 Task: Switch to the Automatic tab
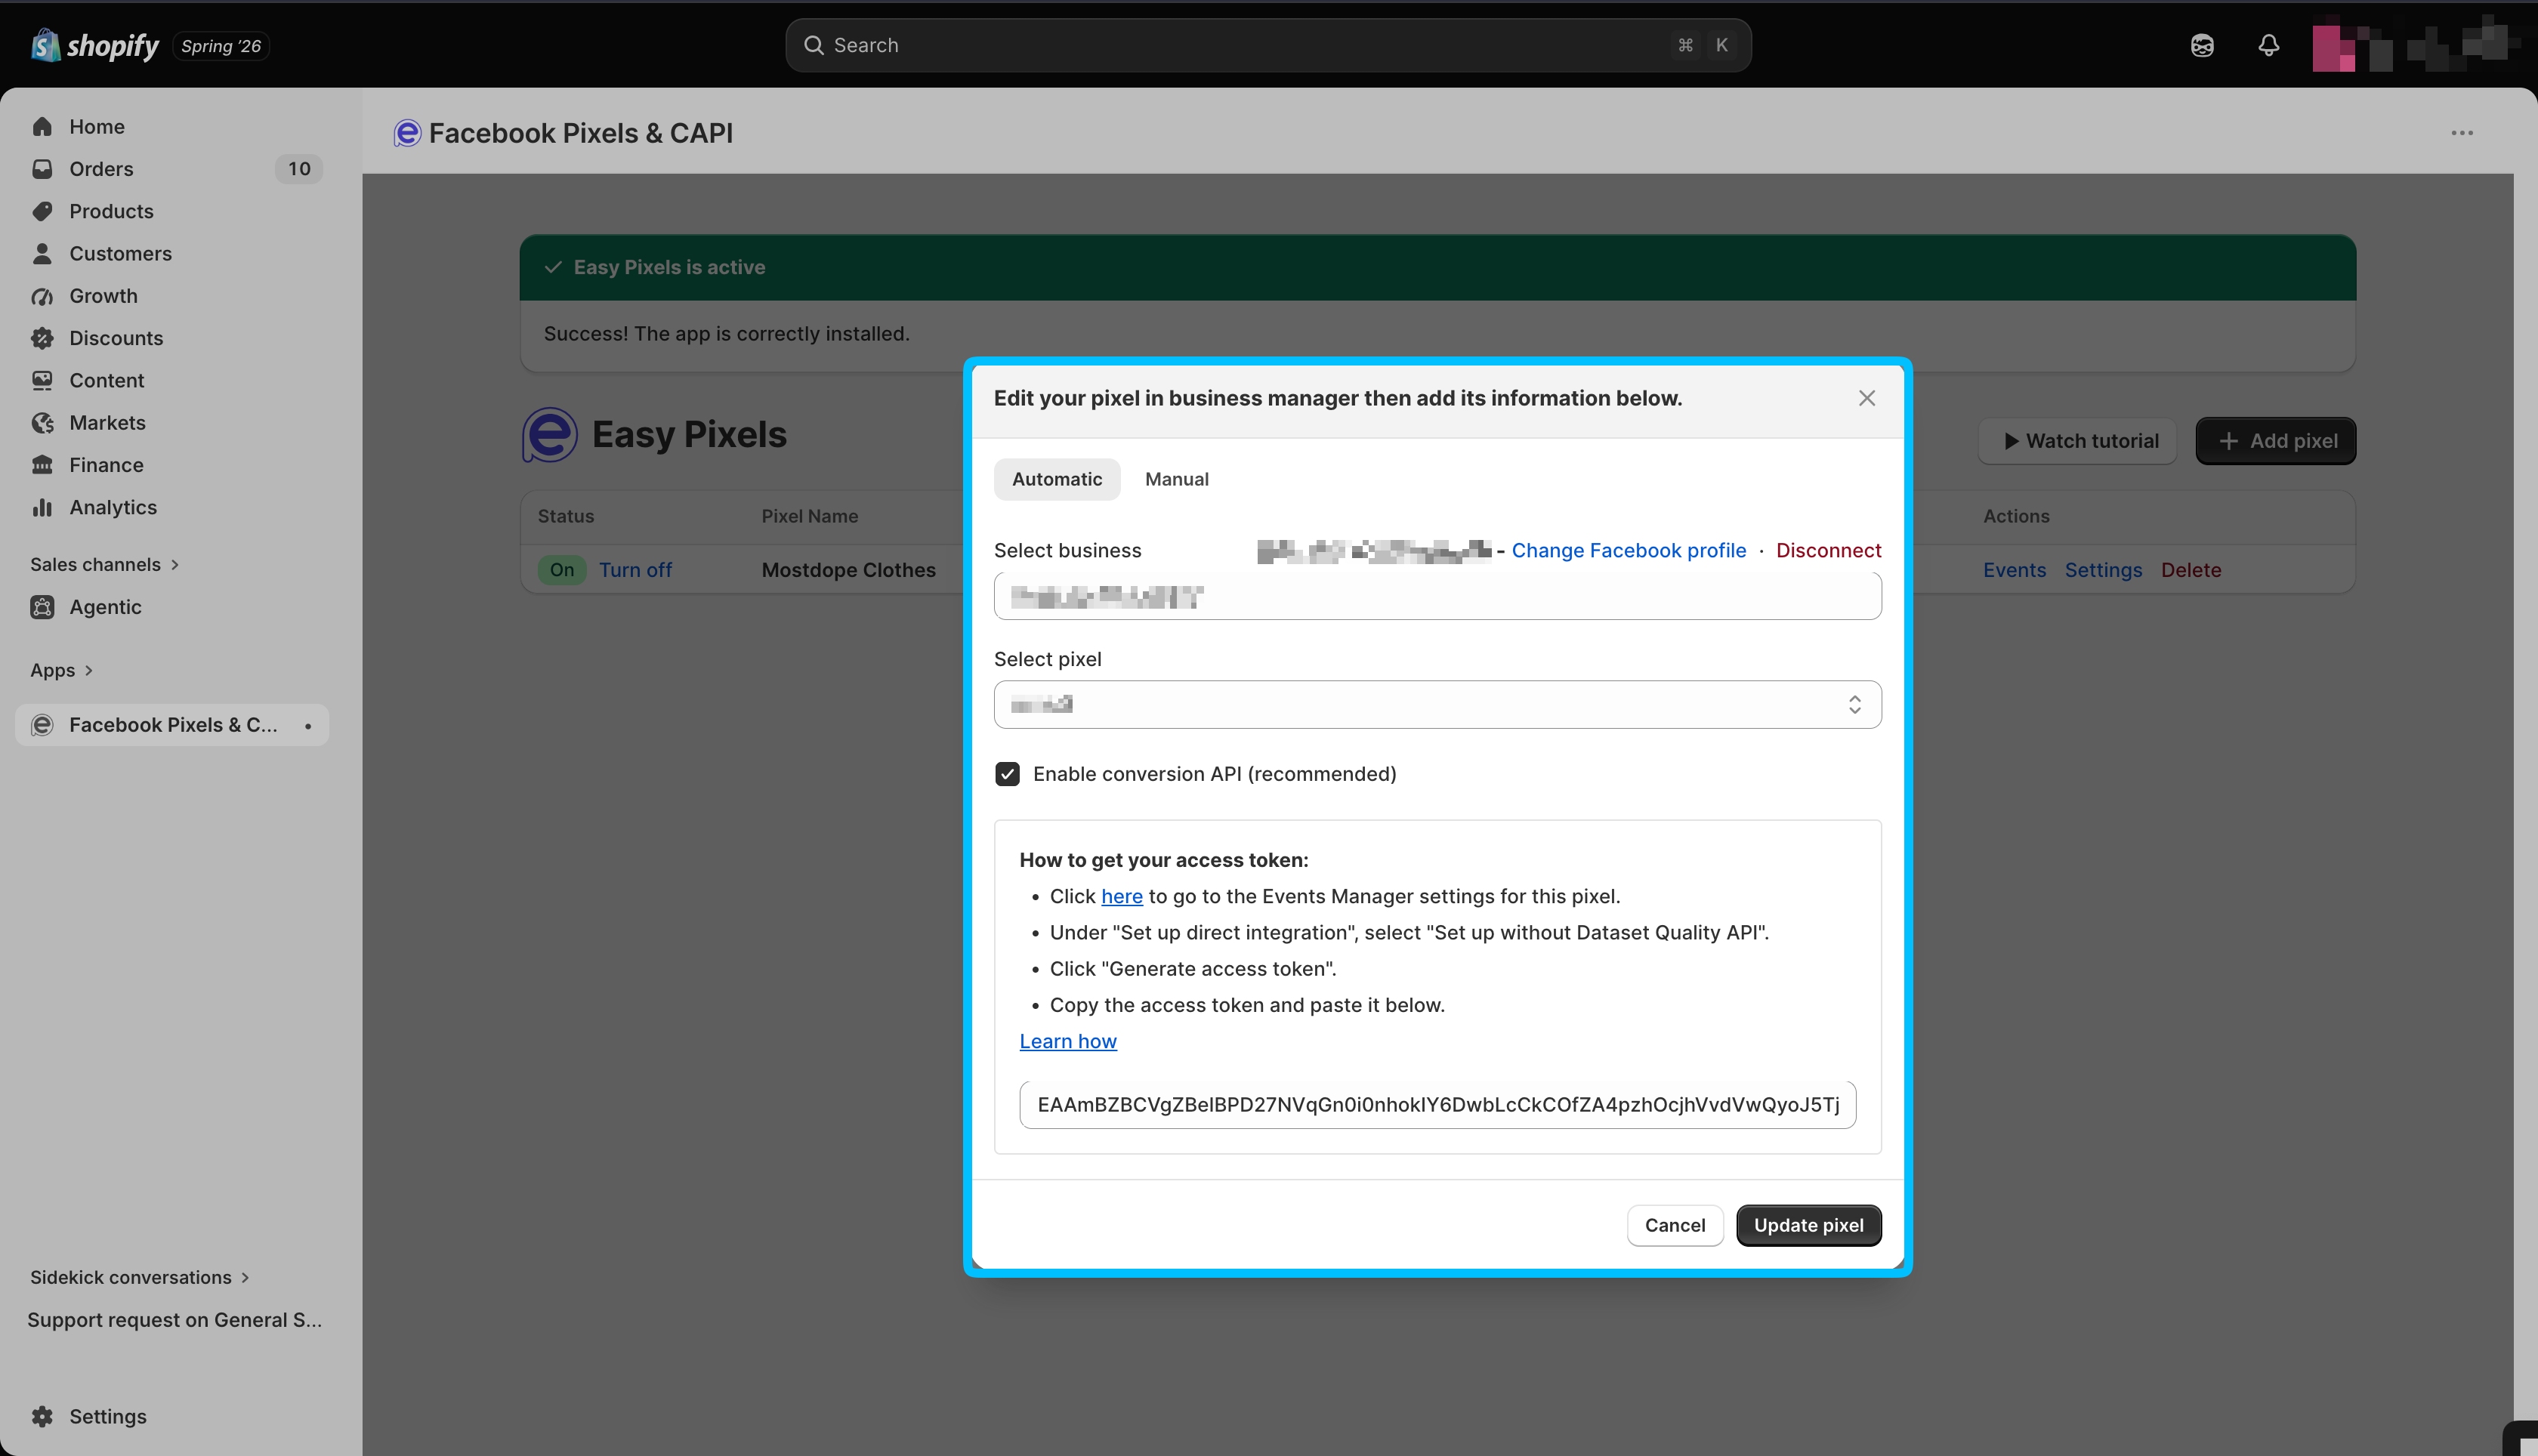(x=1057, y=479)
